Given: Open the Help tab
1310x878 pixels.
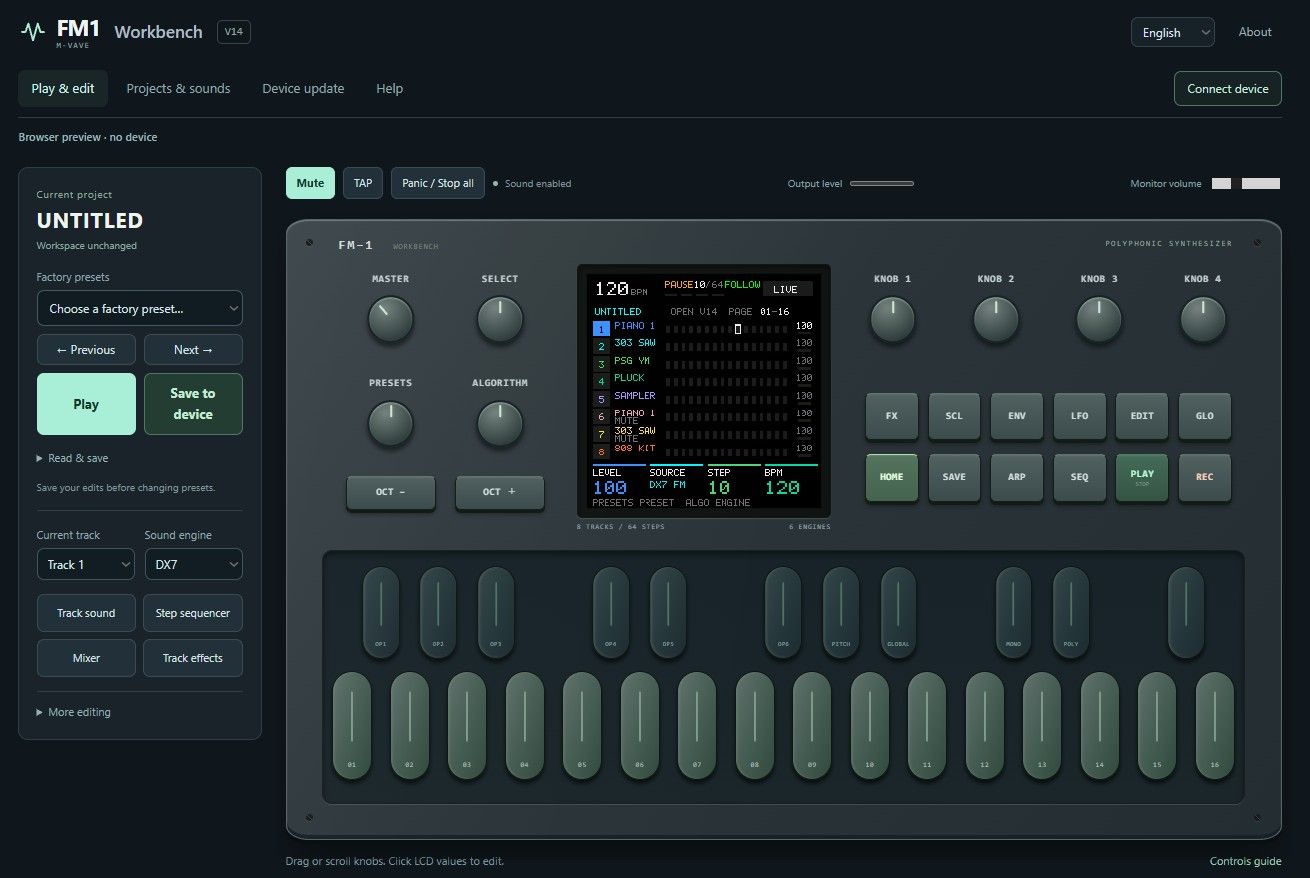Looking at the screenshot, I should [x=389, y=89].
